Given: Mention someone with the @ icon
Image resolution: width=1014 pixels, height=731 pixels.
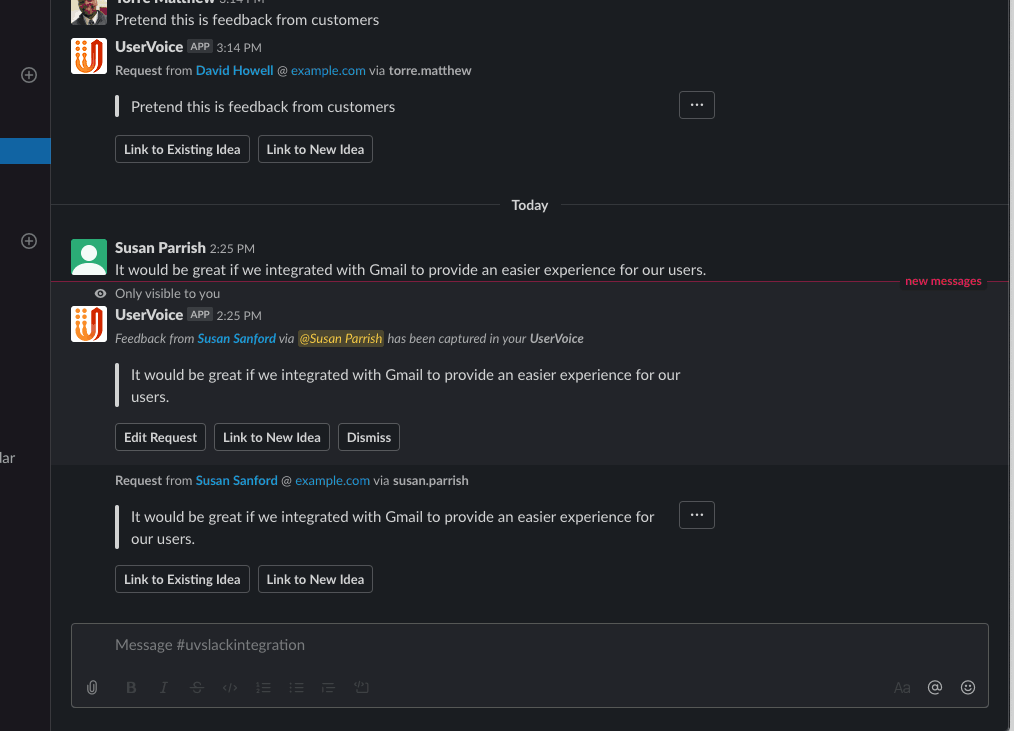Looking at the screenshot, I should [x=934, y=687].
